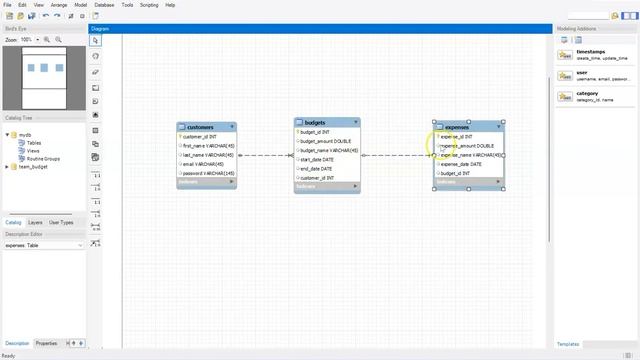Open the Database menu
The width and height of the screenshot is (640, 360).
[104, 5]
